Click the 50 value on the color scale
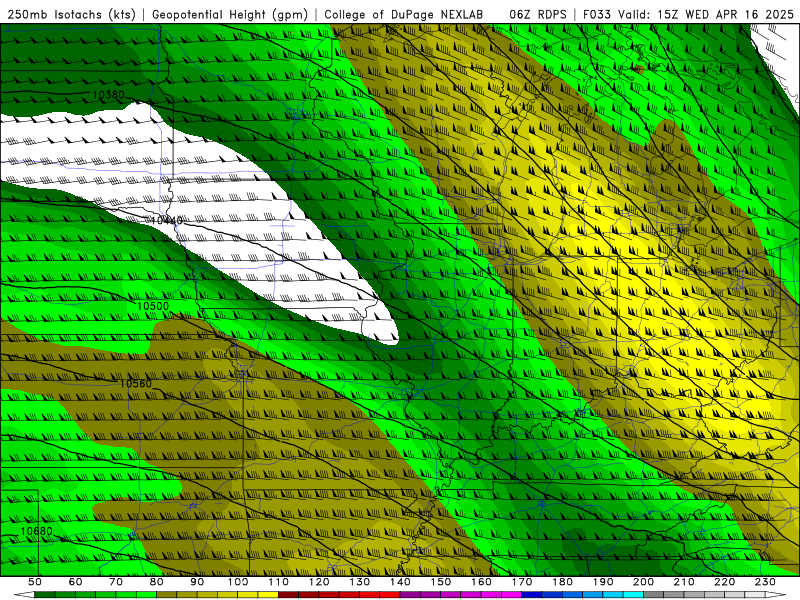 (35, 582)
